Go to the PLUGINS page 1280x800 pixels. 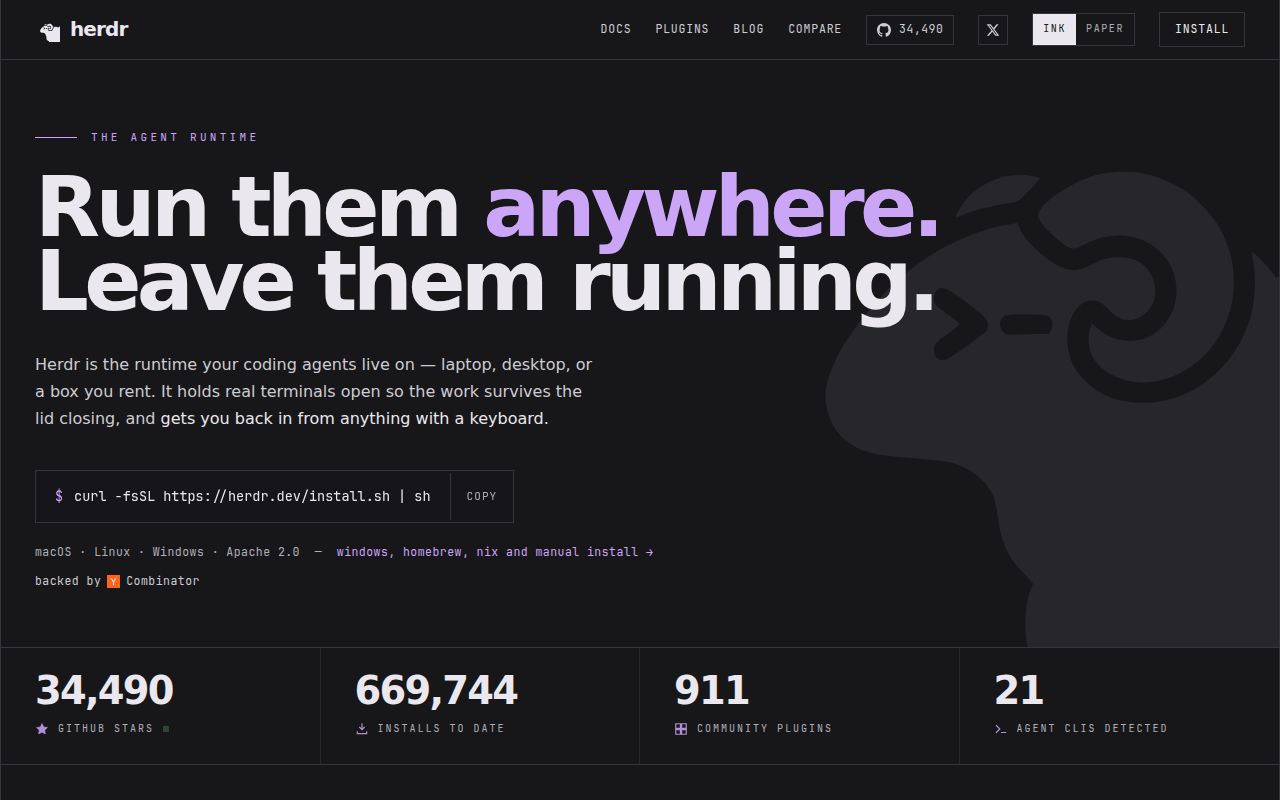pos(682,29)
